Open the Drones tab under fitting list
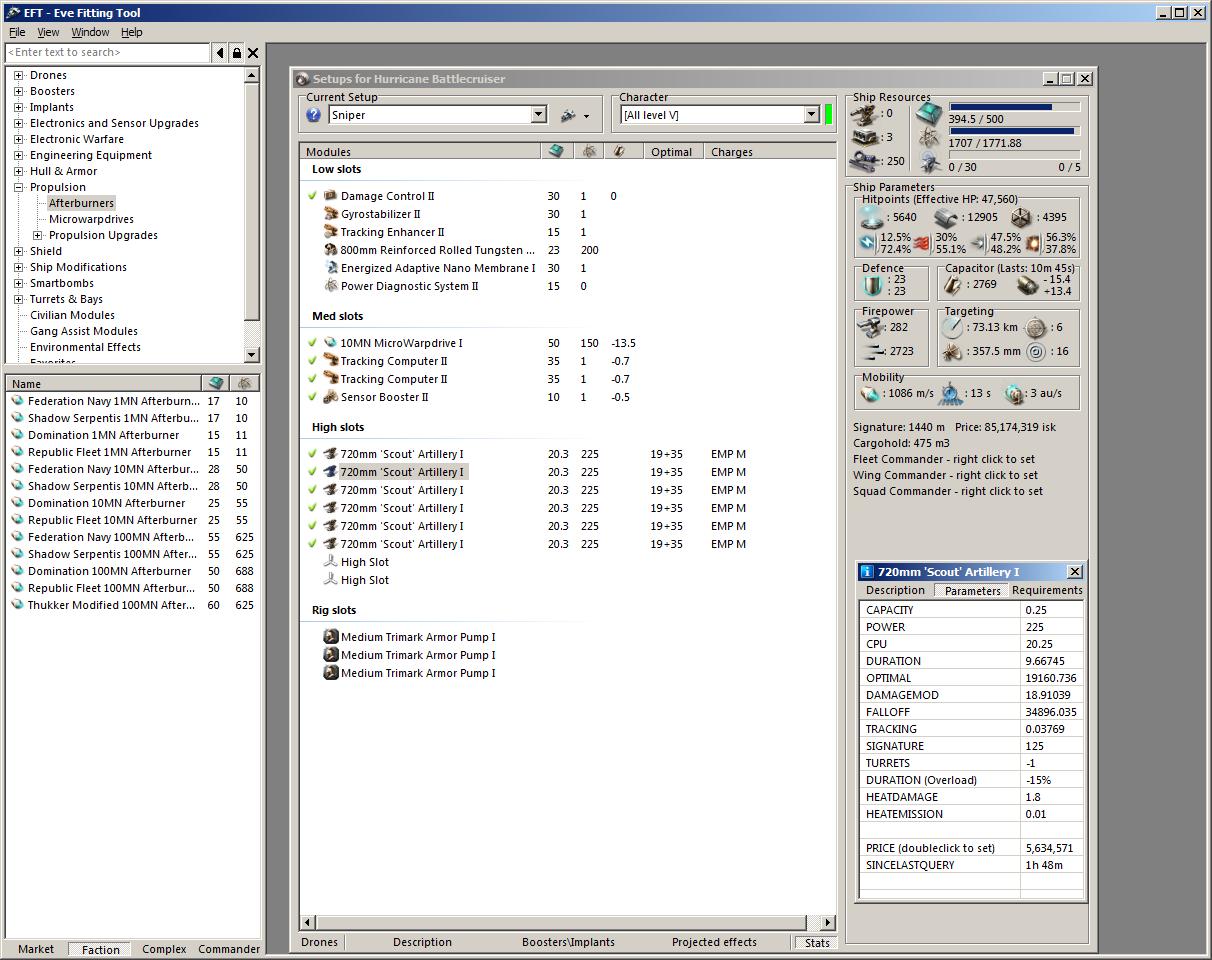Screen dimensions: 1212x960 320,942
